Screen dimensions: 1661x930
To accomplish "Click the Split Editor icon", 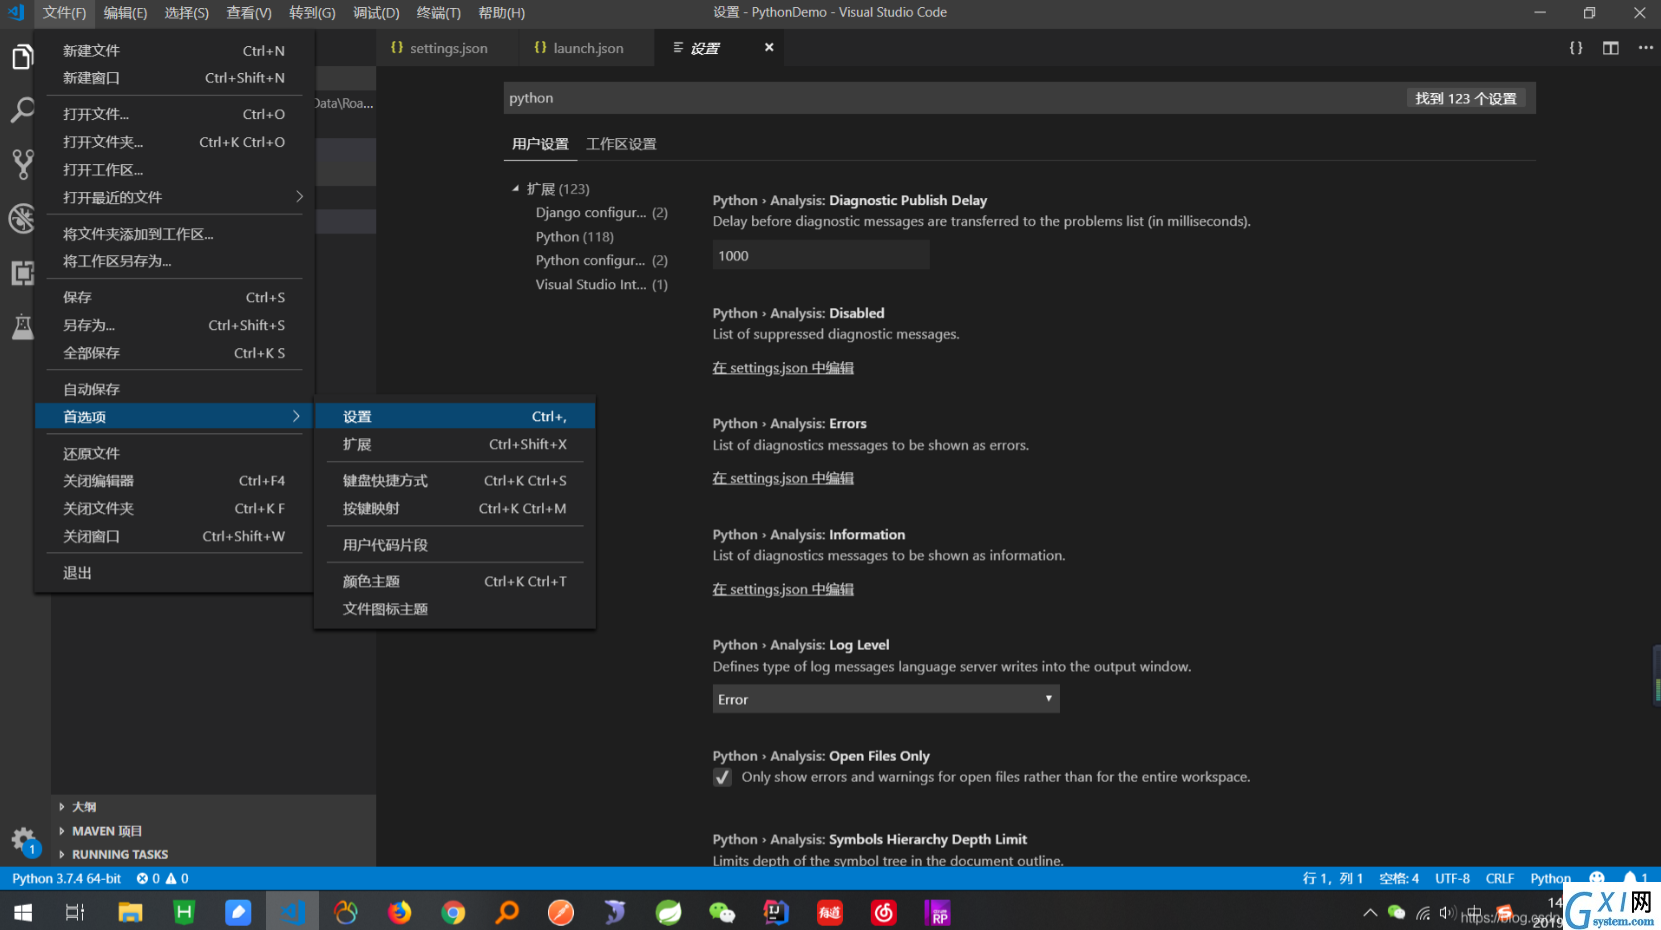I will (1610, 48).
